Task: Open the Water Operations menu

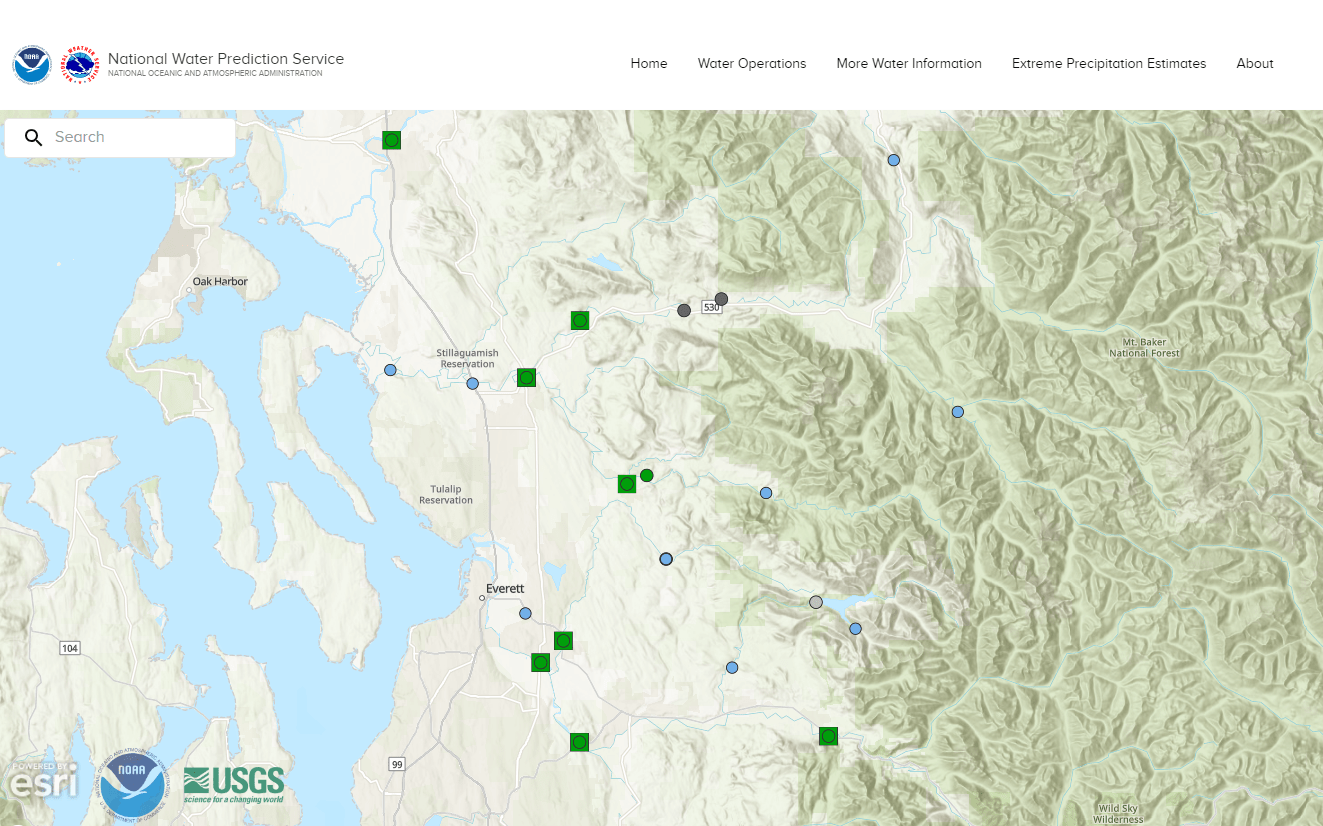Action: click(752, 64)
